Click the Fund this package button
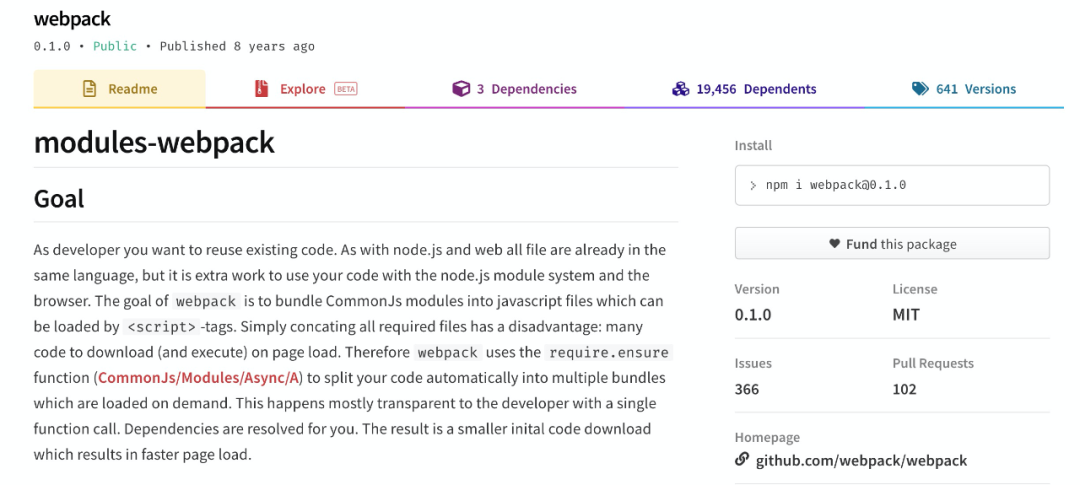 (892, 244)
